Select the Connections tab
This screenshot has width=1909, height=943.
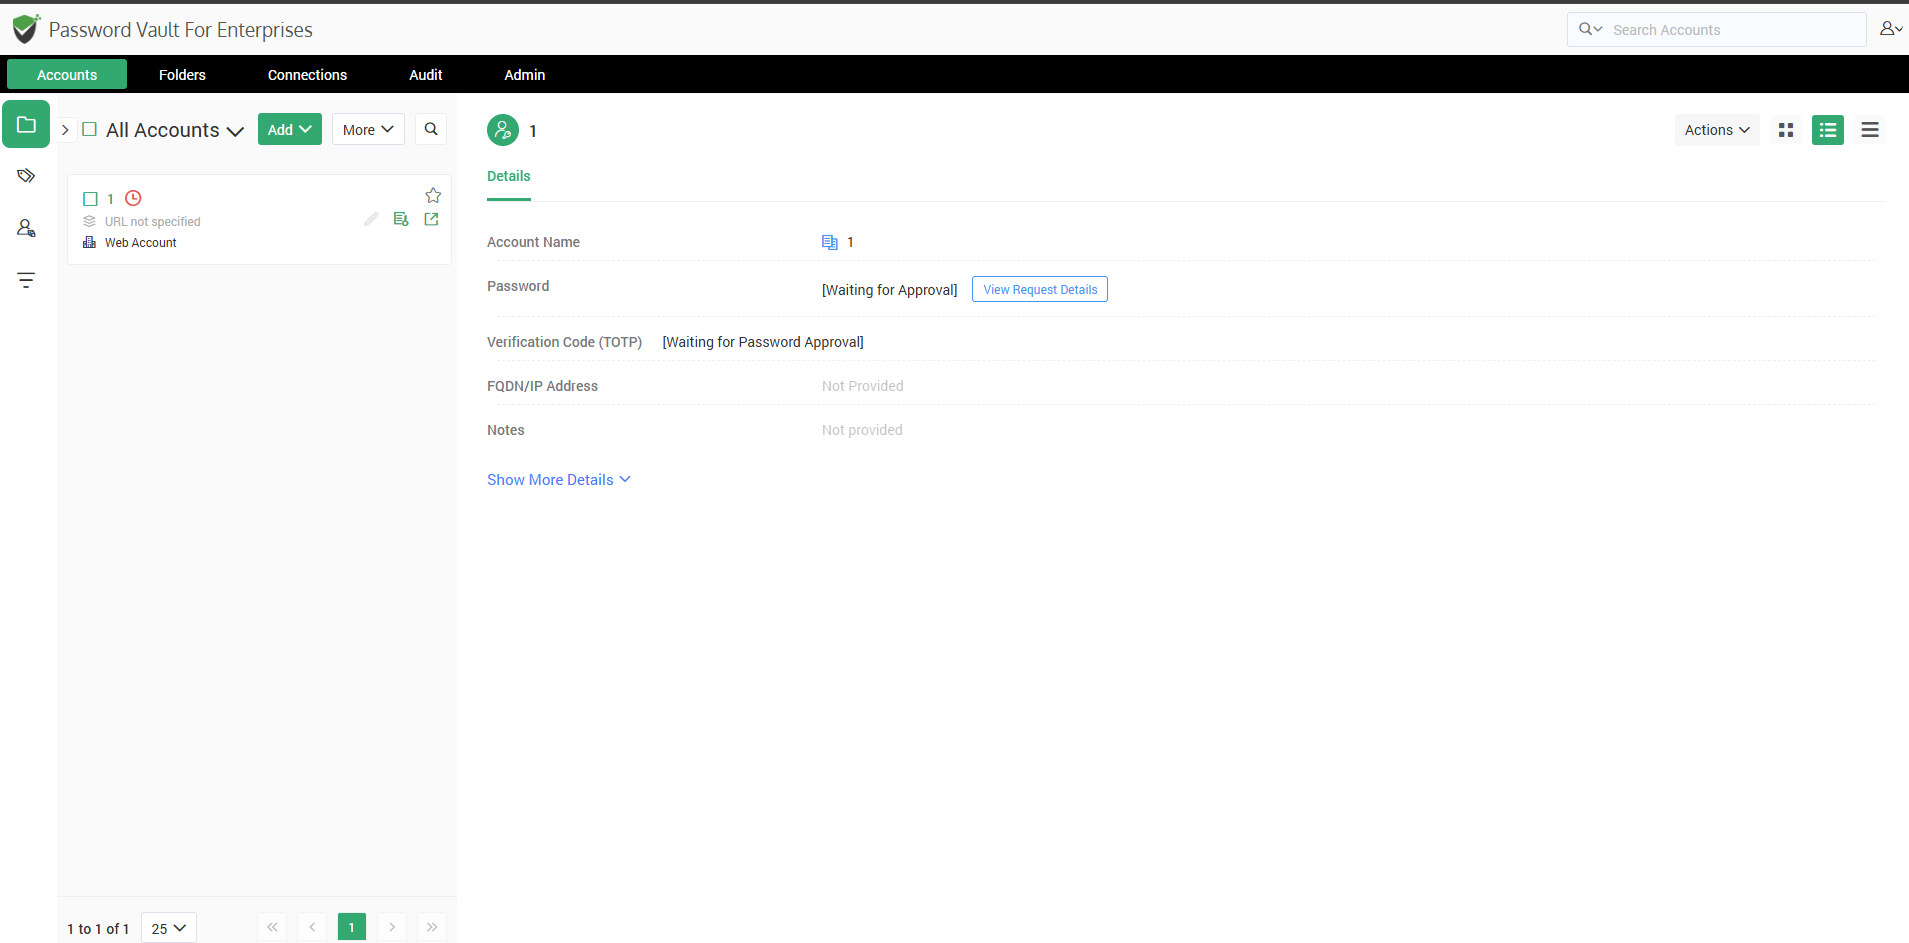click(307, 74)
